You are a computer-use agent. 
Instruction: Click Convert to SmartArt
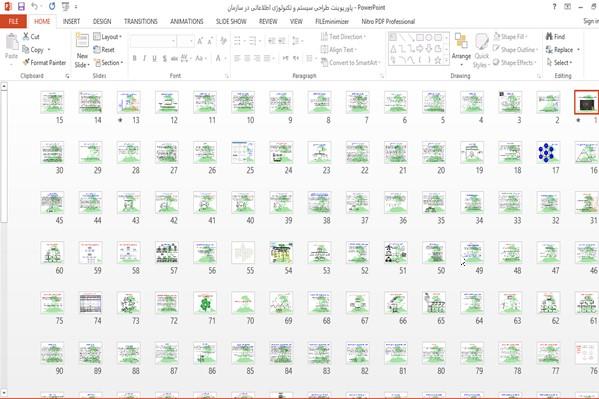(x=351, y=63)
